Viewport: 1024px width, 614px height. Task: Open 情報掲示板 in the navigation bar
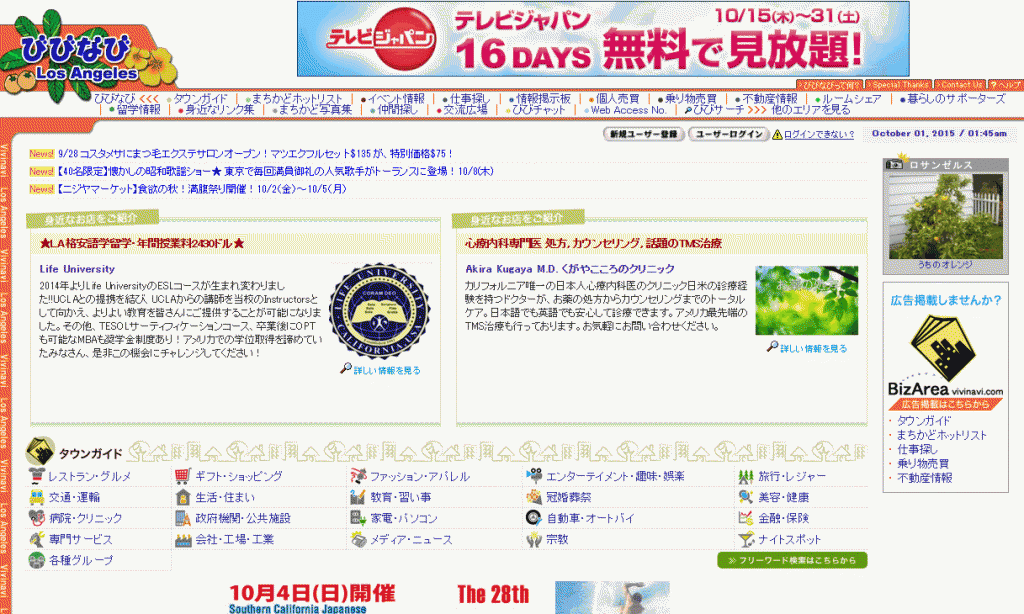point(543,99)
